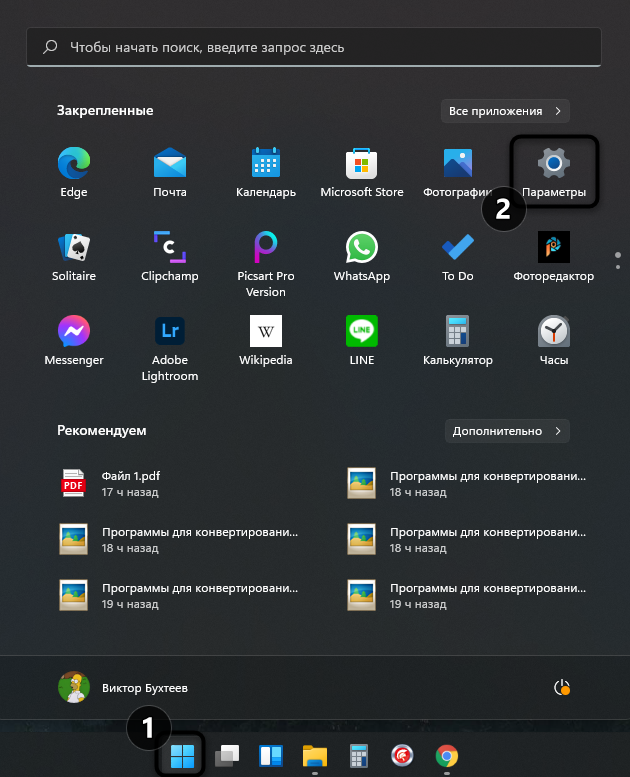This screenshot has height=777, width=630.
Task: Launch the Фоторедактор photo editor
Action: (554, 256)
